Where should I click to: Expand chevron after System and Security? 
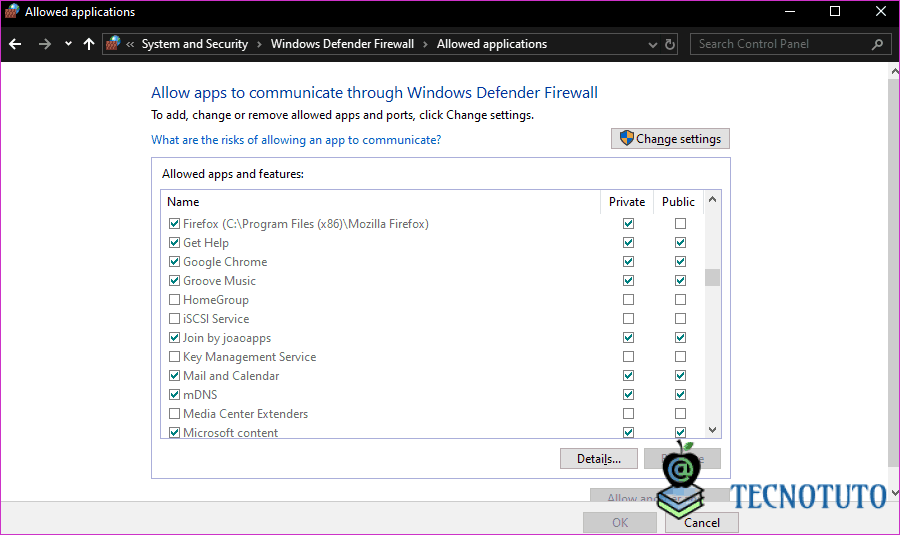259,45
